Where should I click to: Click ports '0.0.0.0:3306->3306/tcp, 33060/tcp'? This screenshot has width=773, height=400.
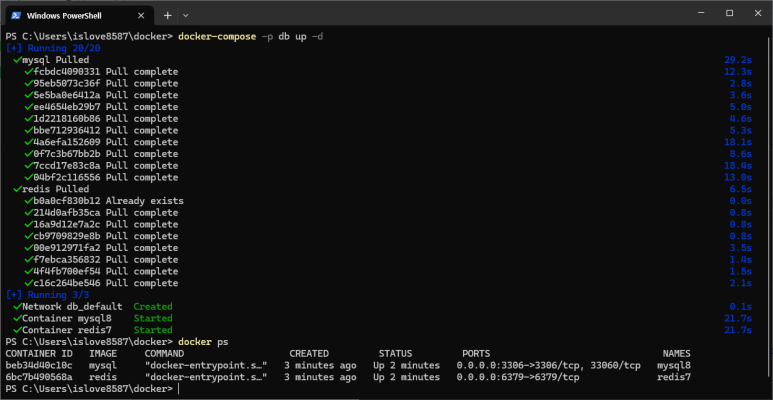(x=548, y=365)
